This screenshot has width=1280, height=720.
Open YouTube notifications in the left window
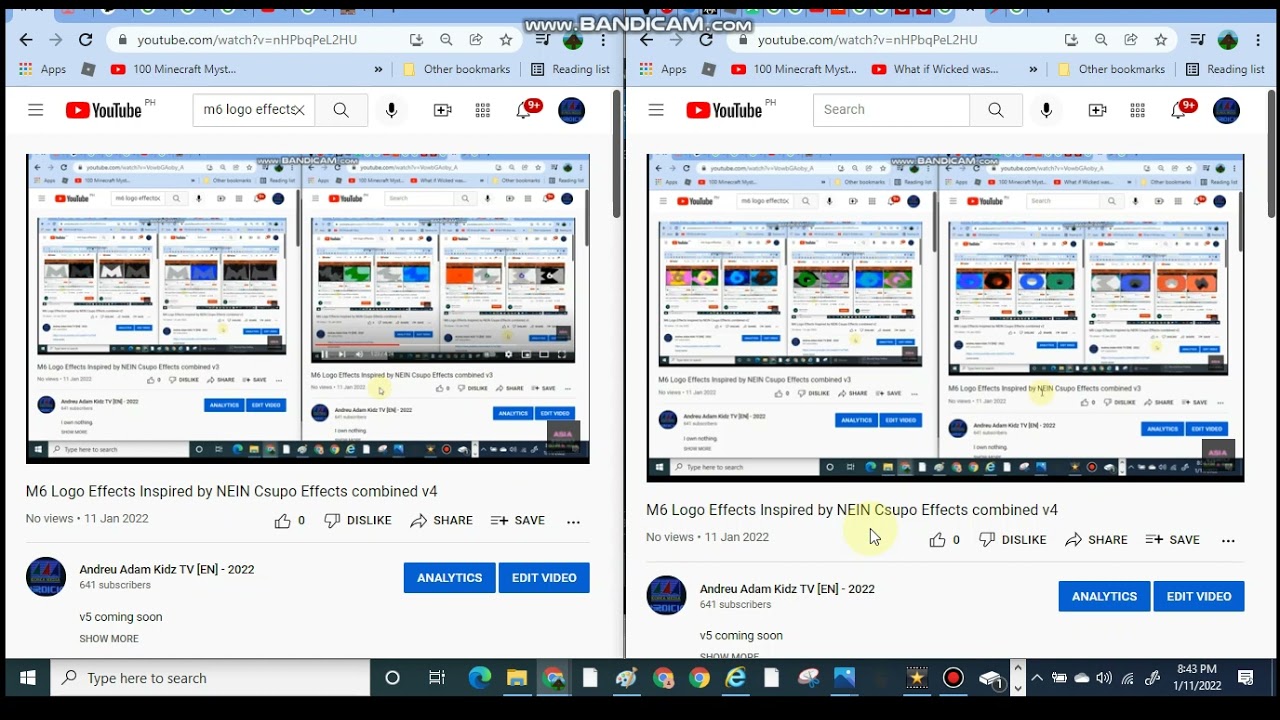525,109
